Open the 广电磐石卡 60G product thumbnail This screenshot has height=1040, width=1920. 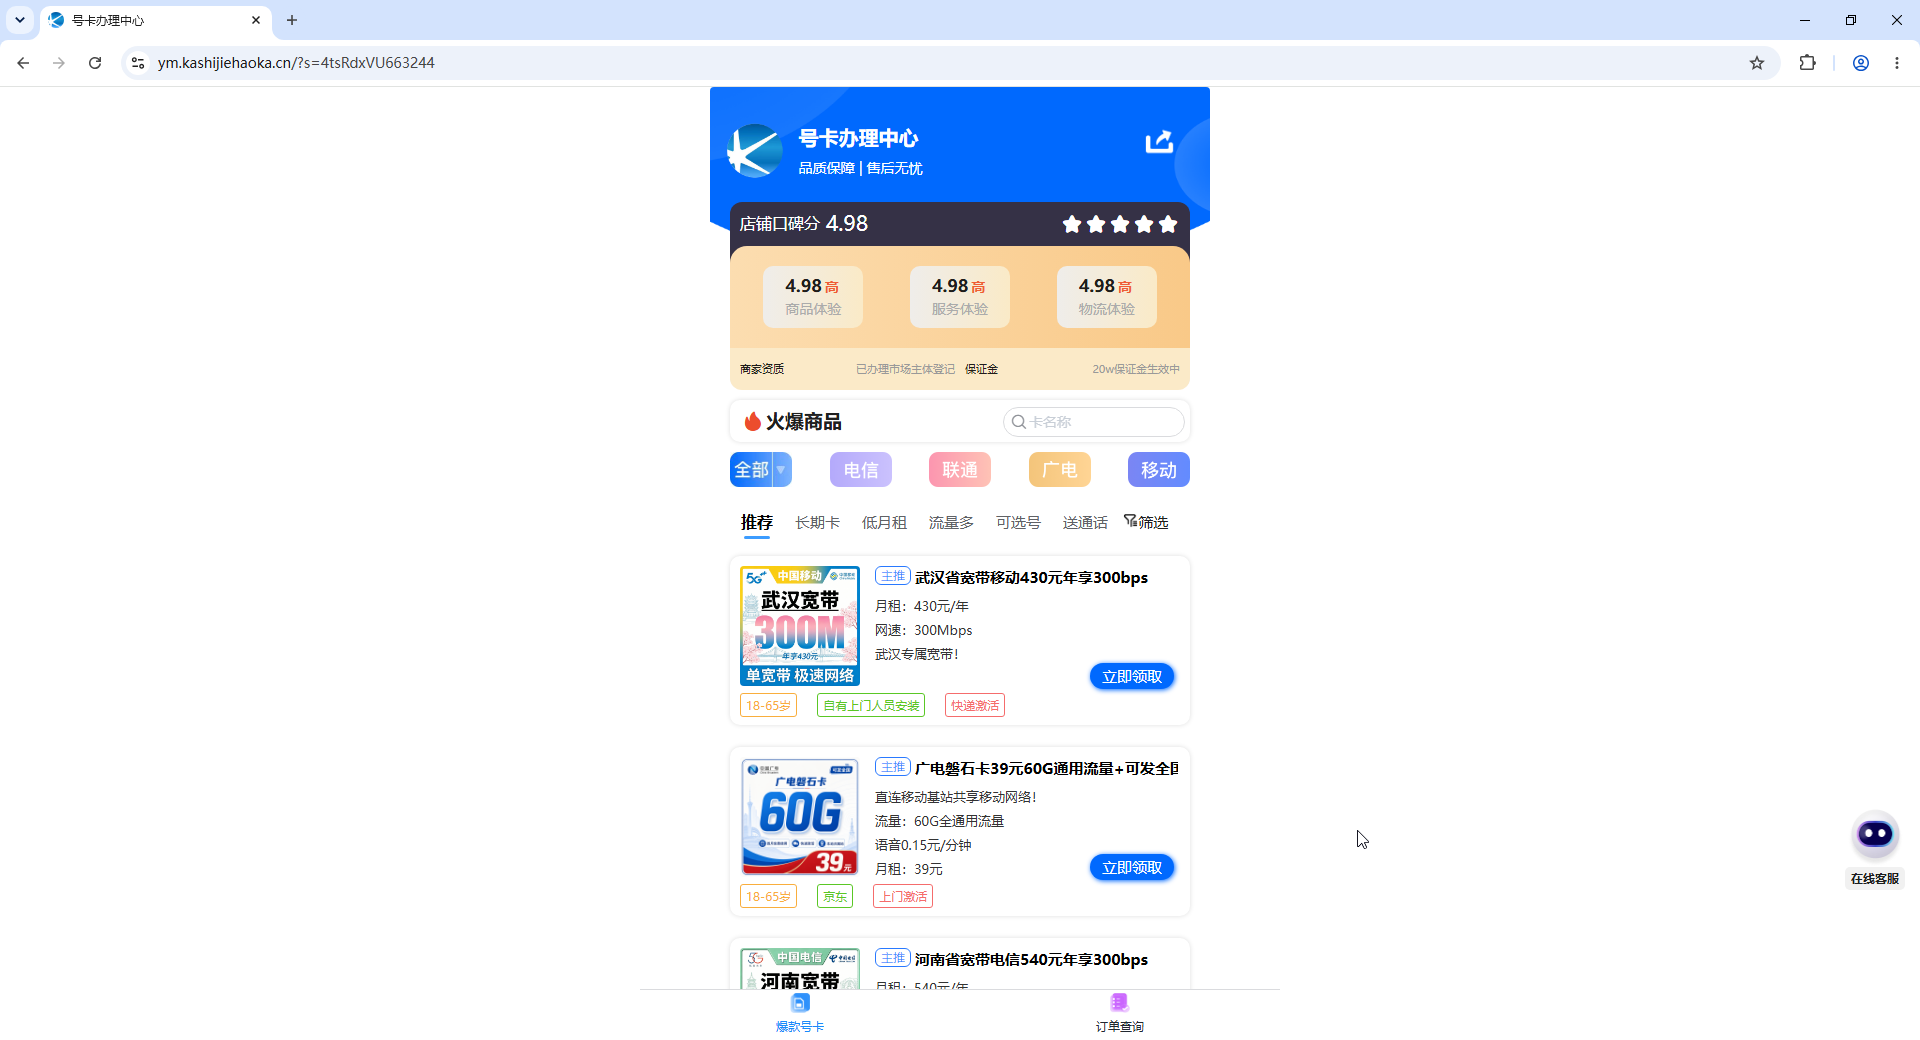click(800, 817)
